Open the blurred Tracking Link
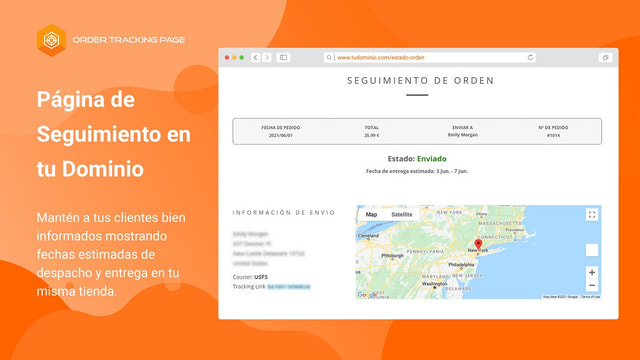640x360 pixels. pos(289,287)
